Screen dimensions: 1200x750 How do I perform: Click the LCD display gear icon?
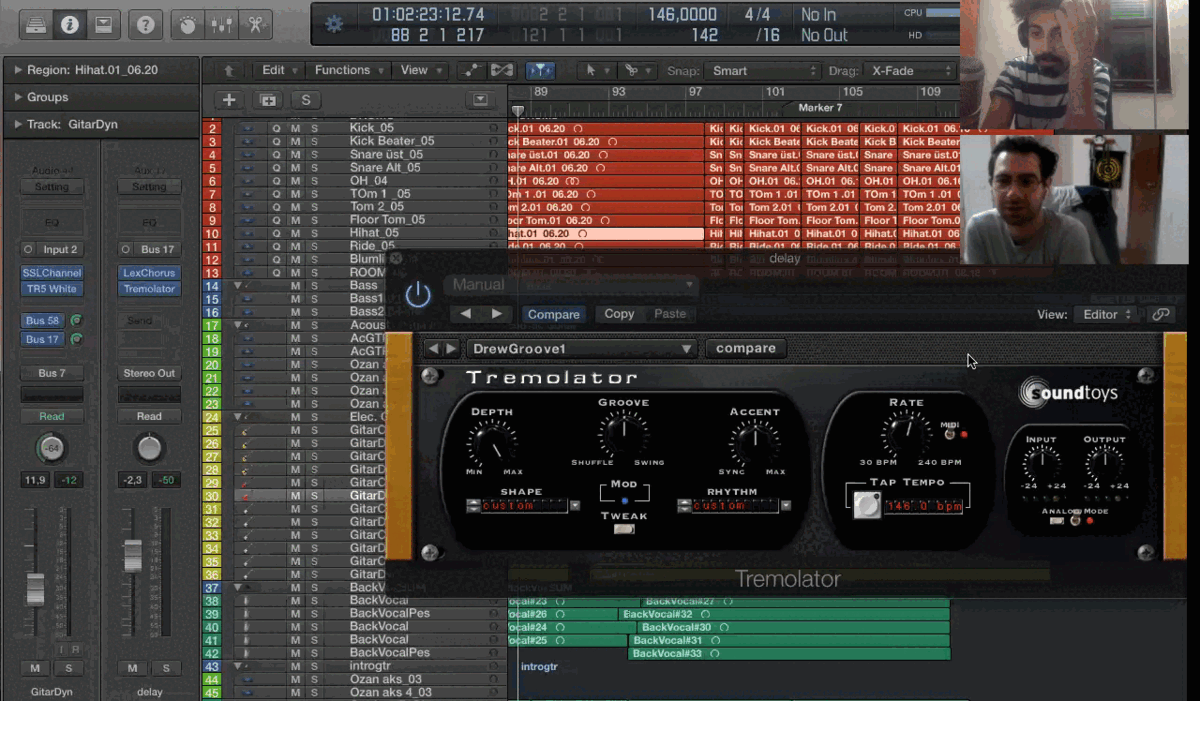(334, 25)
